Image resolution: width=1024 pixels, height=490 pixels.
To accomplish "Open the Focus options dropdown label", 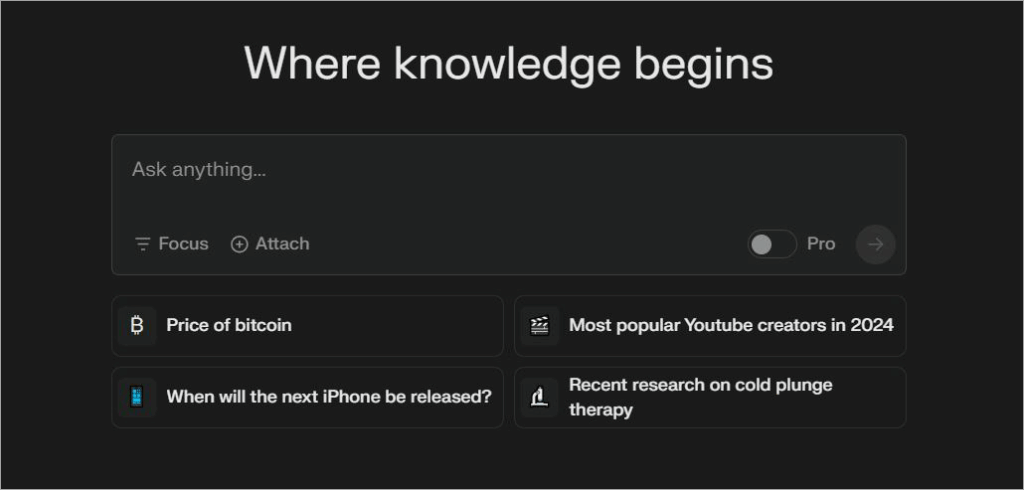I will pyautogui.click(x=184, y=244).
